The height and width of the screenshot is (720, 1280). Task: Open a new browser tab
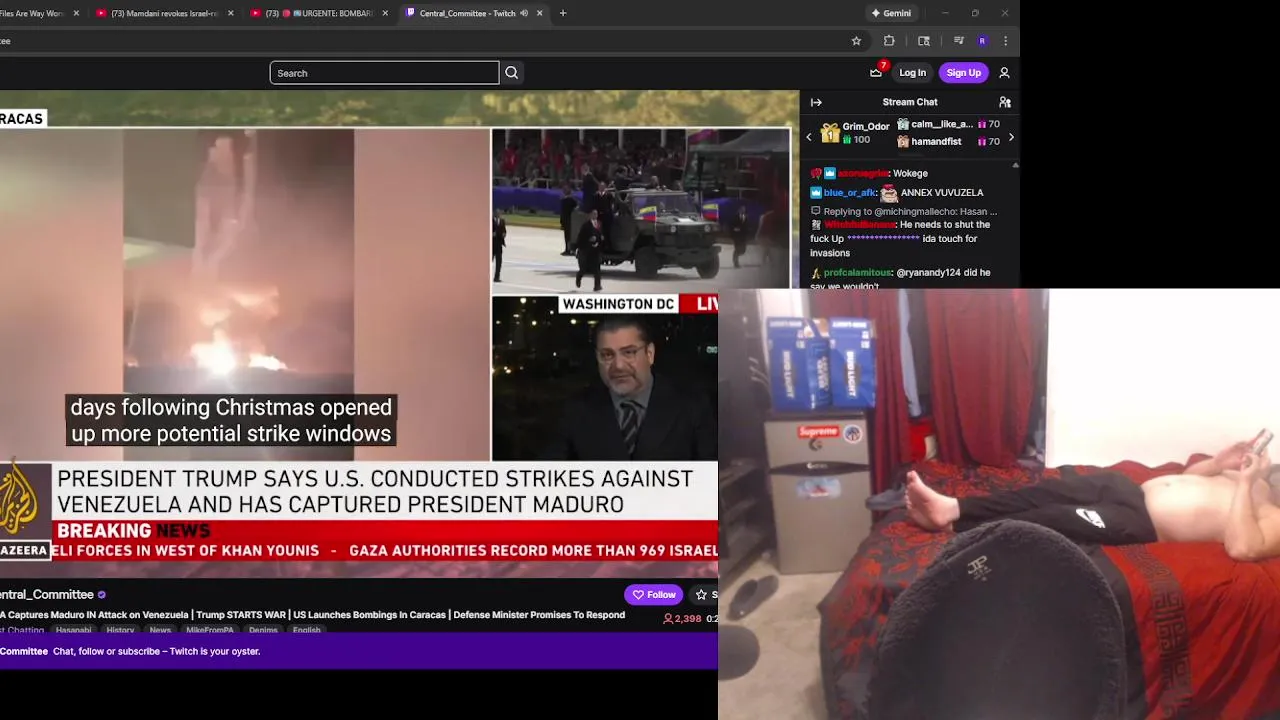pyautogui.click(x=563, y=13)
